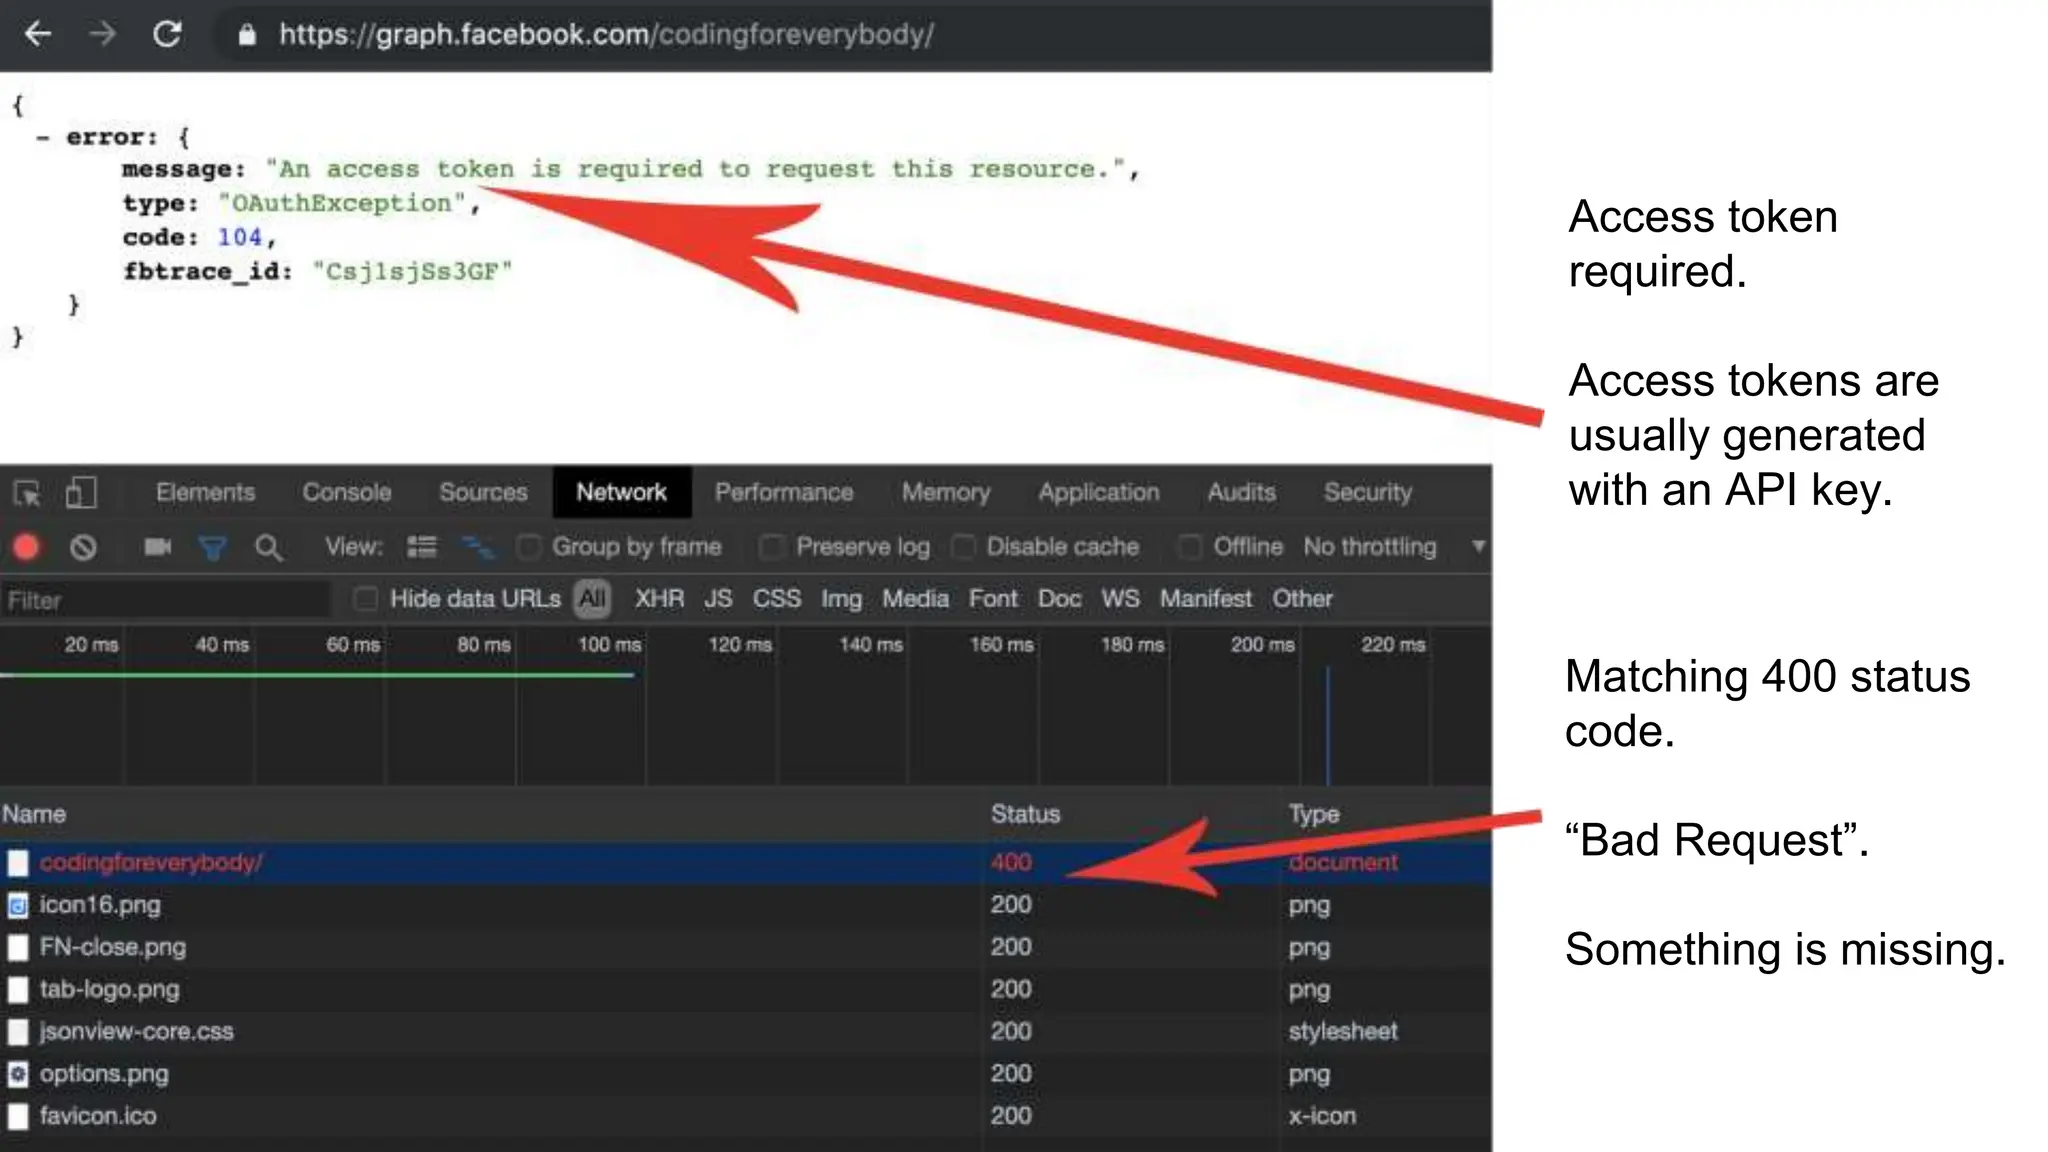Filter requests by Media

tap(915, 599)
